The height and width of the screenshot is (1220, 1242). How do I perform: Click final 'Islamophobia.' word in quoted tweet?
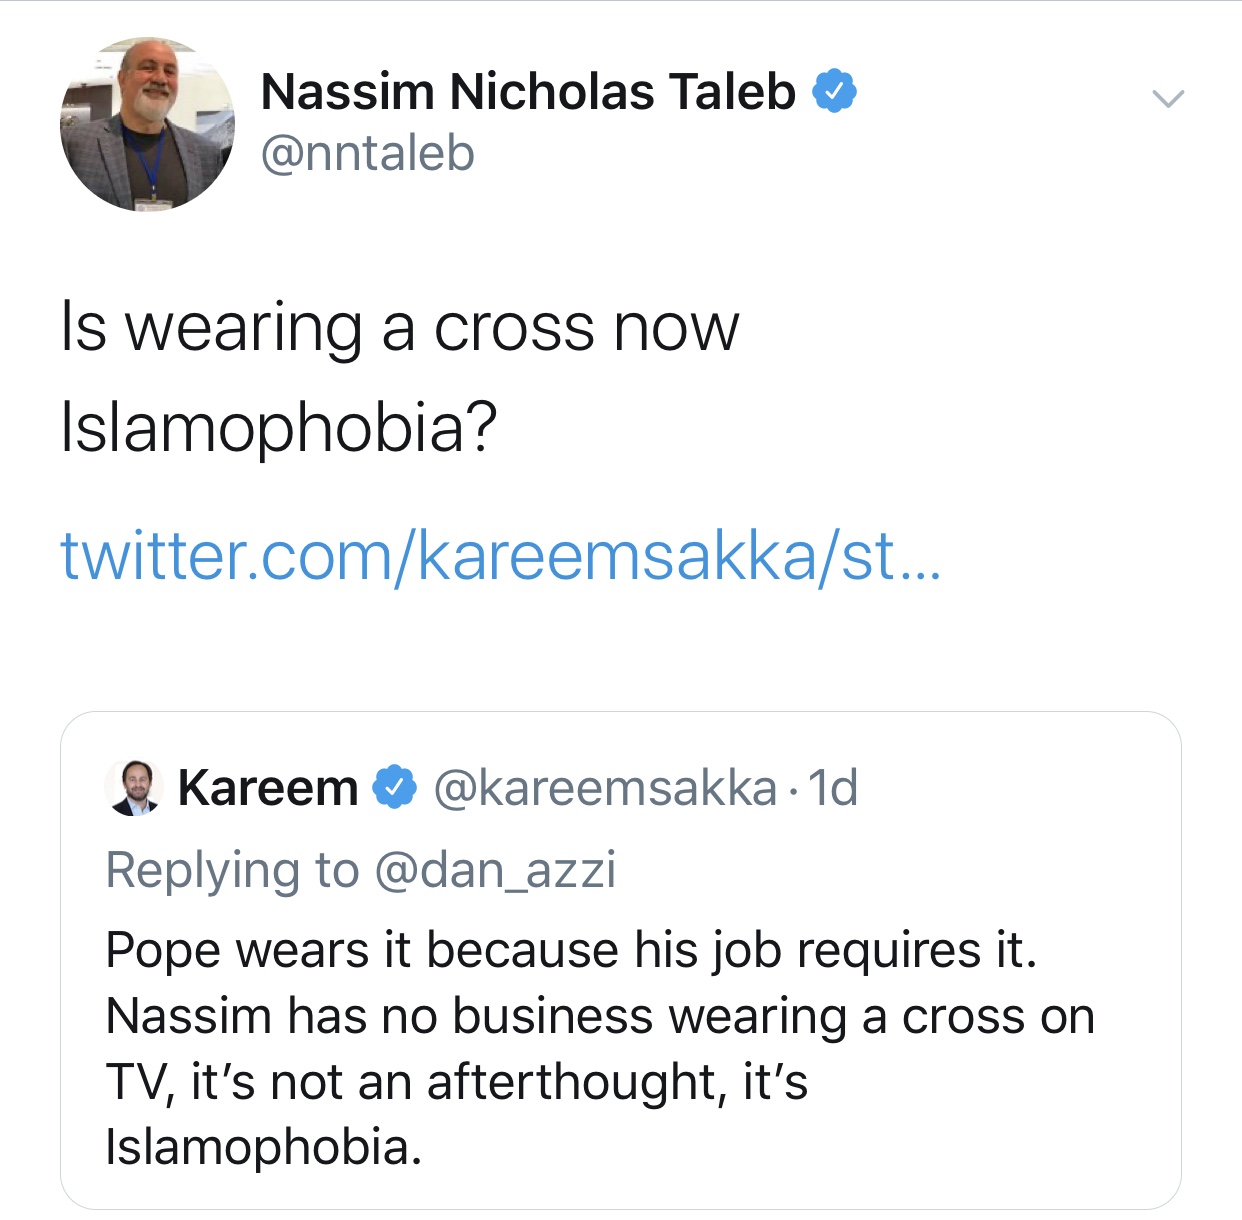[264, 1147]
